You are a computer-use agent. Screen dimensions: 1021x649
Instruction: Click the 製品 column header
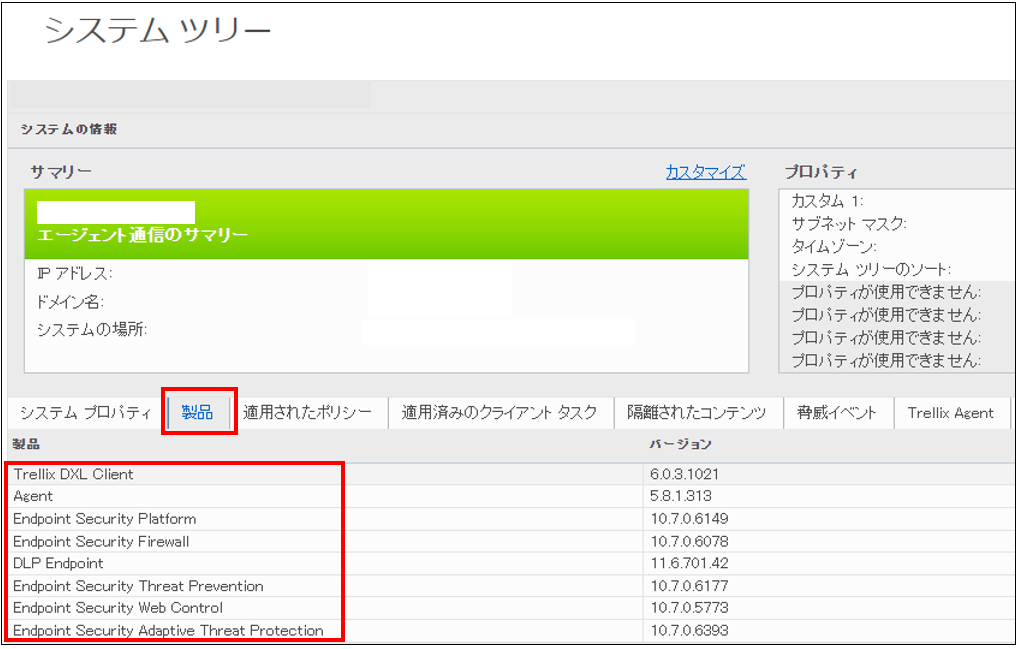coord(26,444)
